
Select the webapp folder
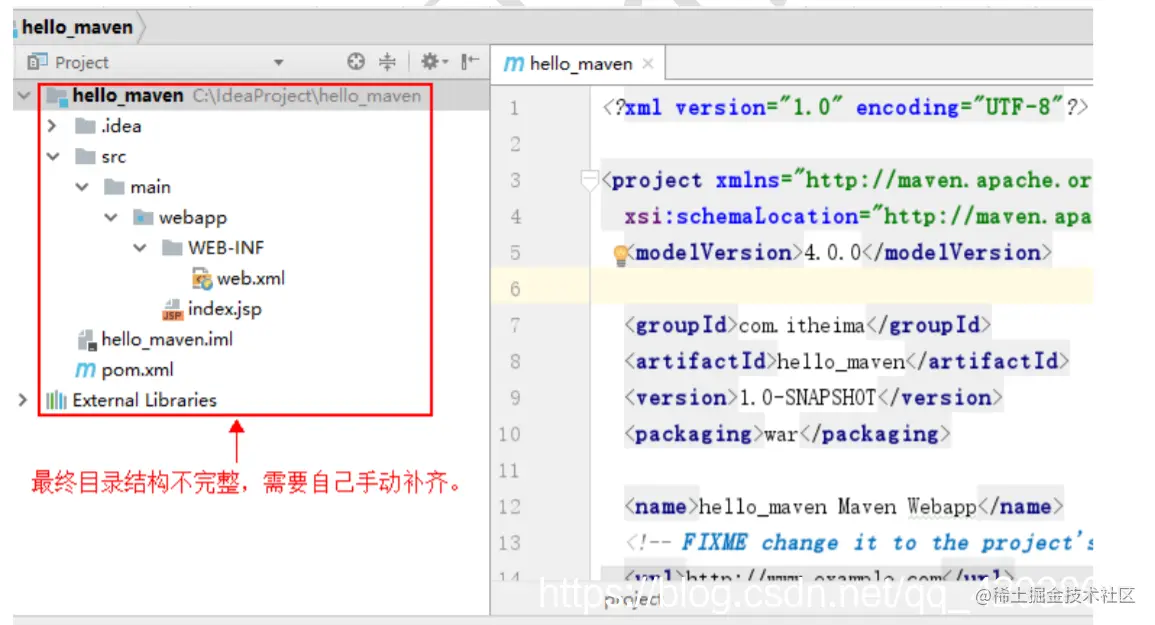(x=193, y=218)
